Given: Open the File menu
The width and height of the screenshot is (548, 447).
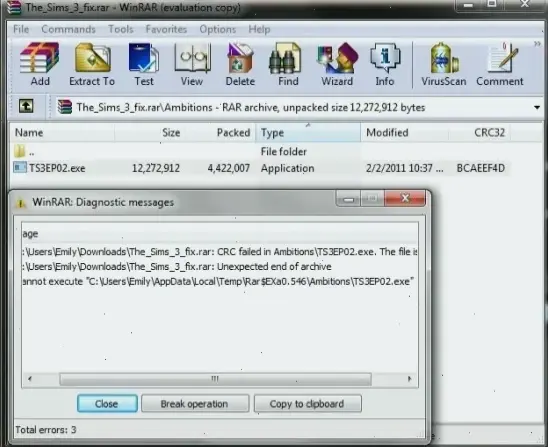Looking at the screenshot, I should pyautogui.click(x=21, y=29).
